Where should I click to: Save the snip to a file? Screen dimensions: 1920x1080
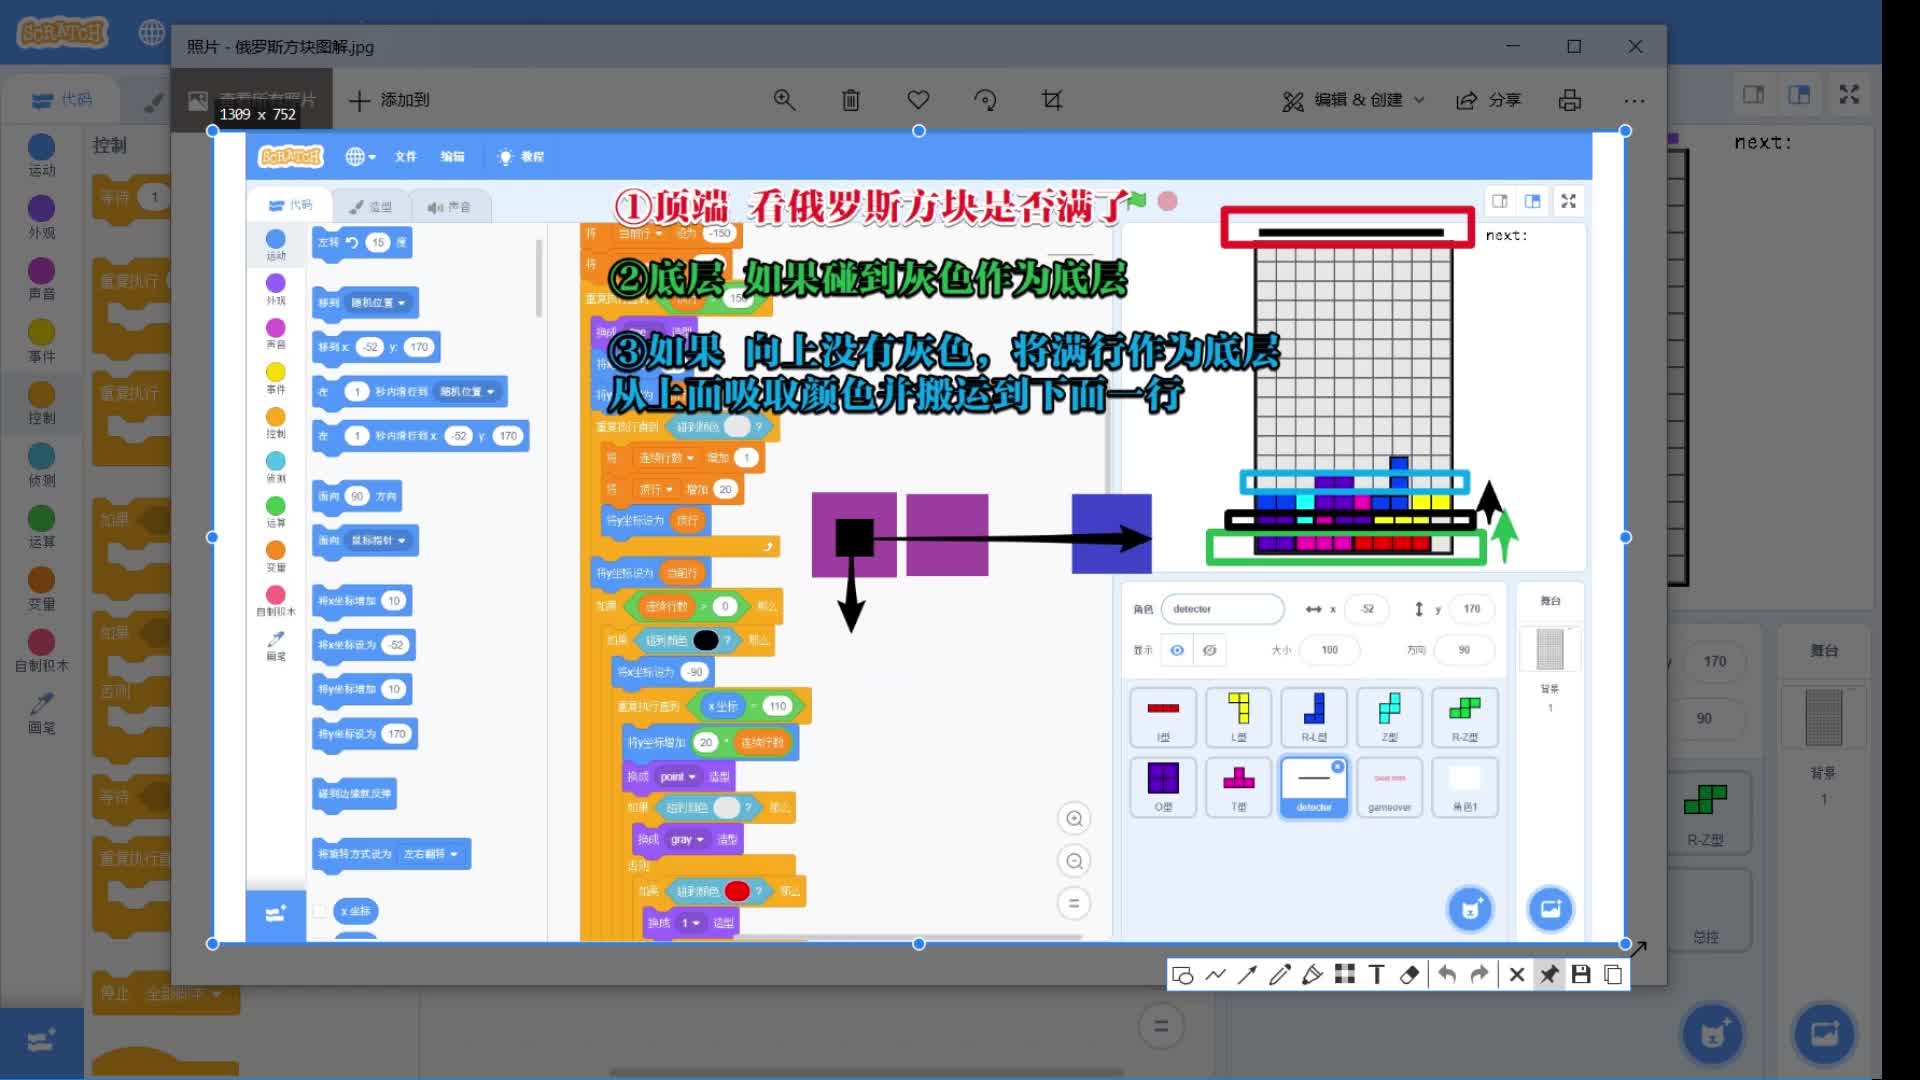[x=1581, y=975]
